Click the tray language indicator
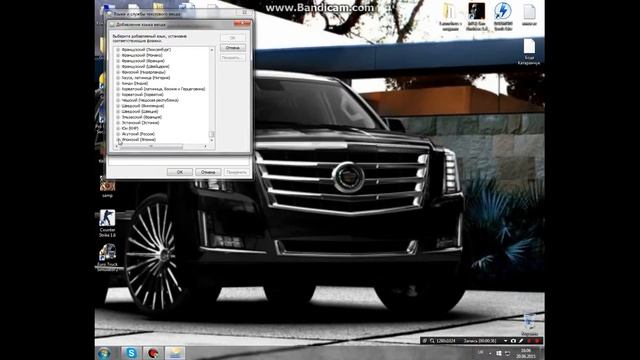 pos(481,353)
